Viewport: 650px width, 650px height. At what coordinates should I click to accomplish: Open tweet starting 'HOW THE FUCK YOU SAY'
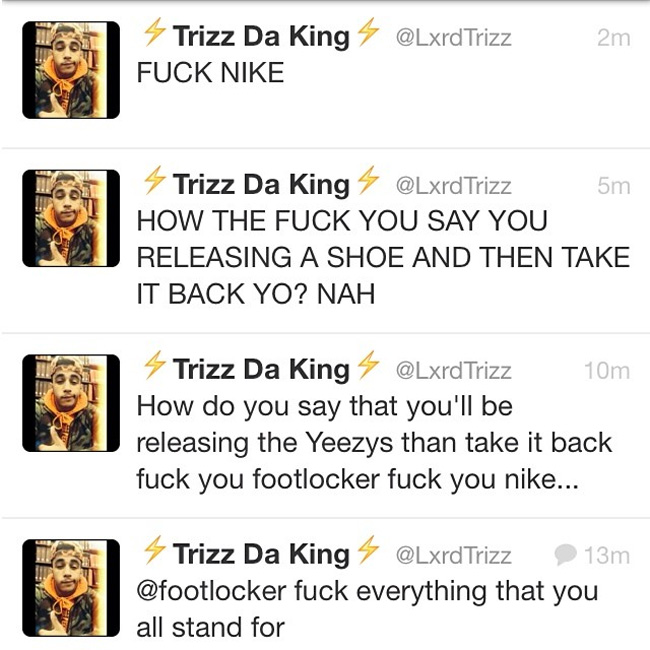(x=383, y=257)
